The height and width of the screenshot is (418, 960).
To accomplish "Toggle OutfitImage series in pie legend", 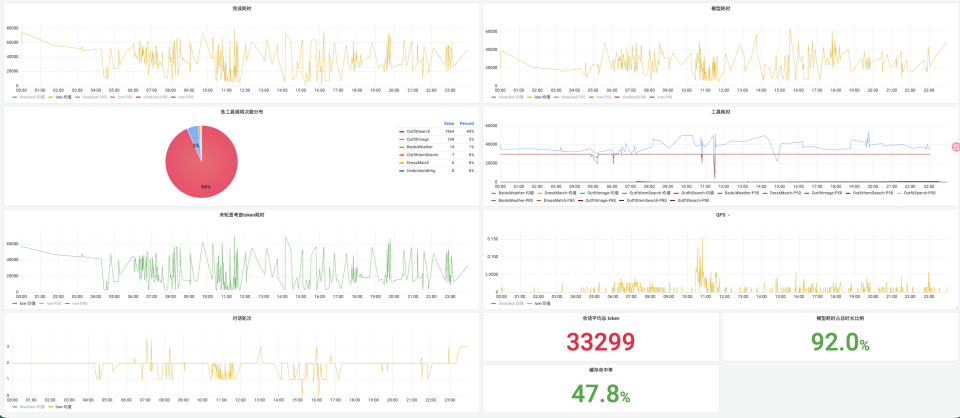I will tap(418, 140).
